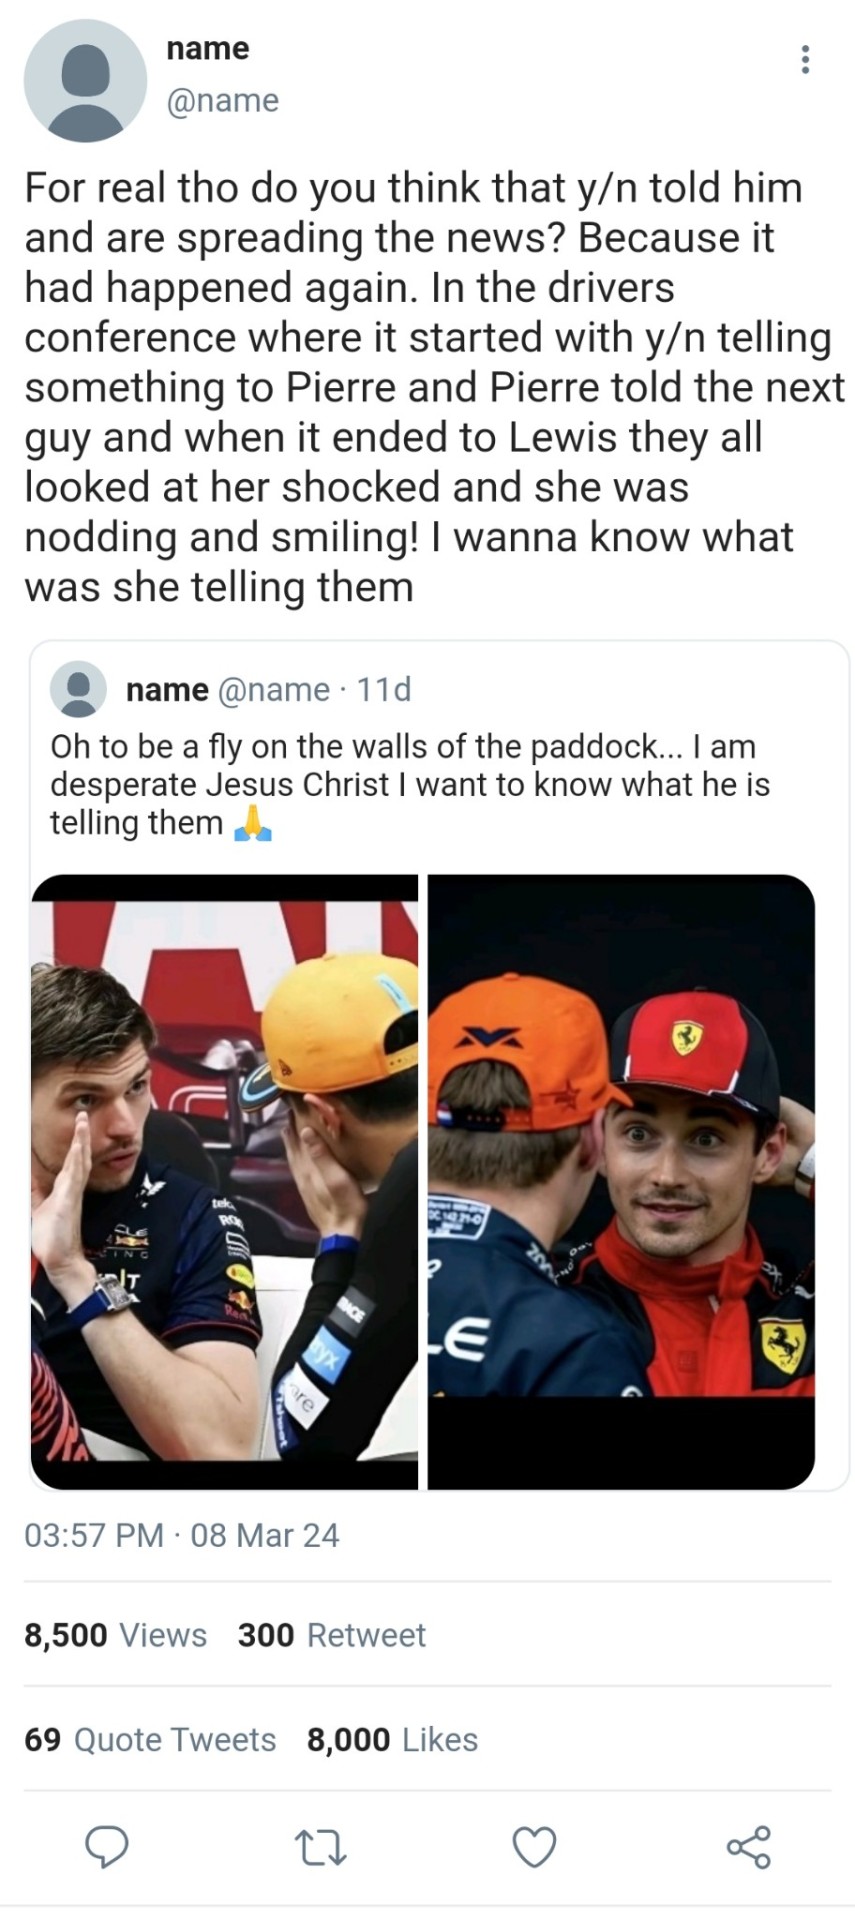Open the right photo with red Ferrari cap
Viewport: 855px width, 1920px height.
pyautogui.click(x=621, y=1182)
